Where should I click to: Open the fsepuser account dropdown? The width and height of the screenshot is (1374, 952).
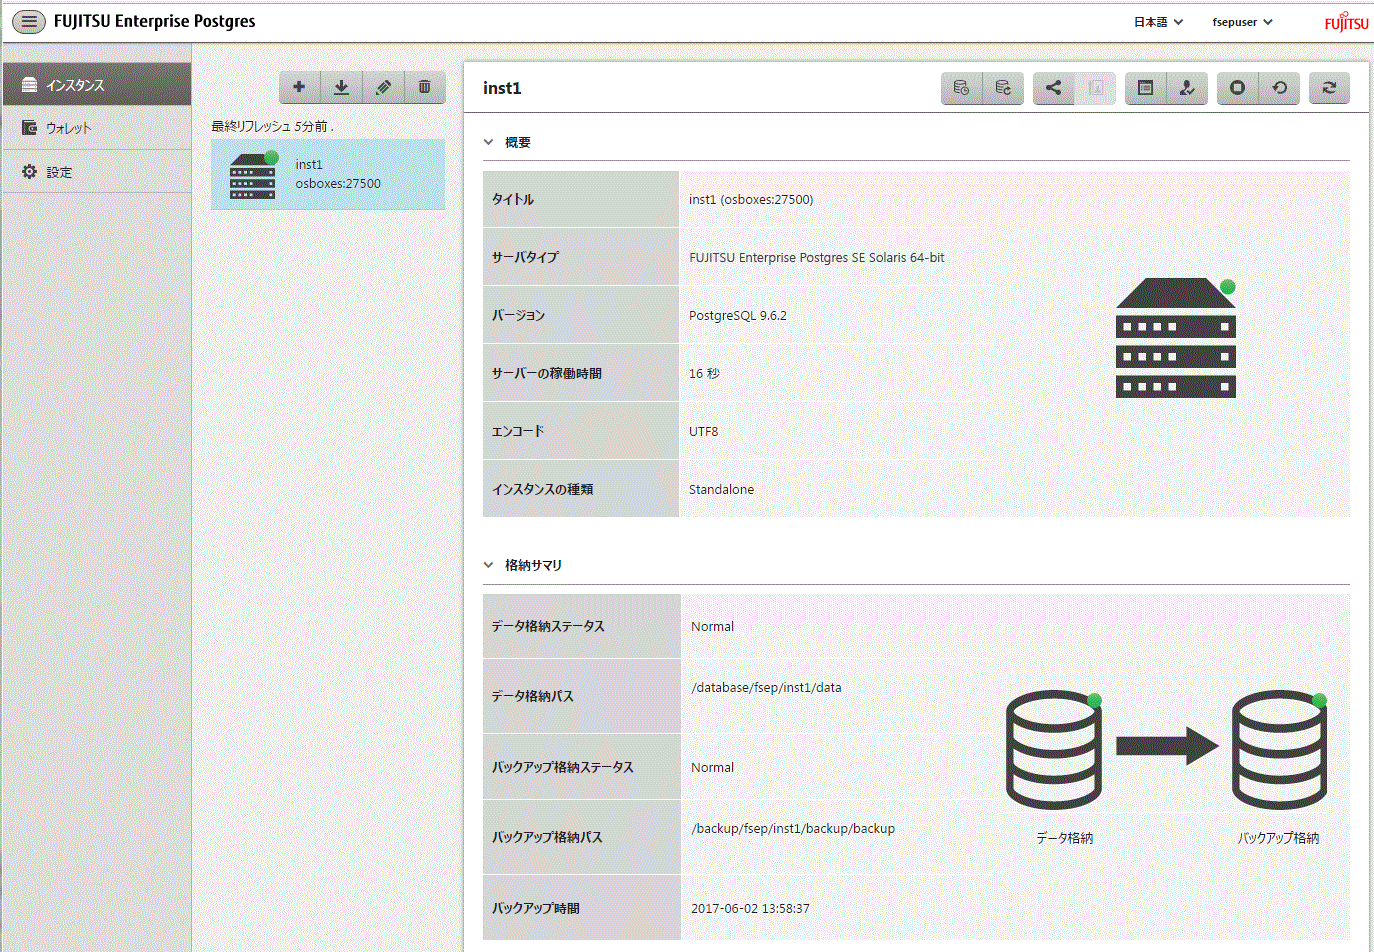[1242, 22]
